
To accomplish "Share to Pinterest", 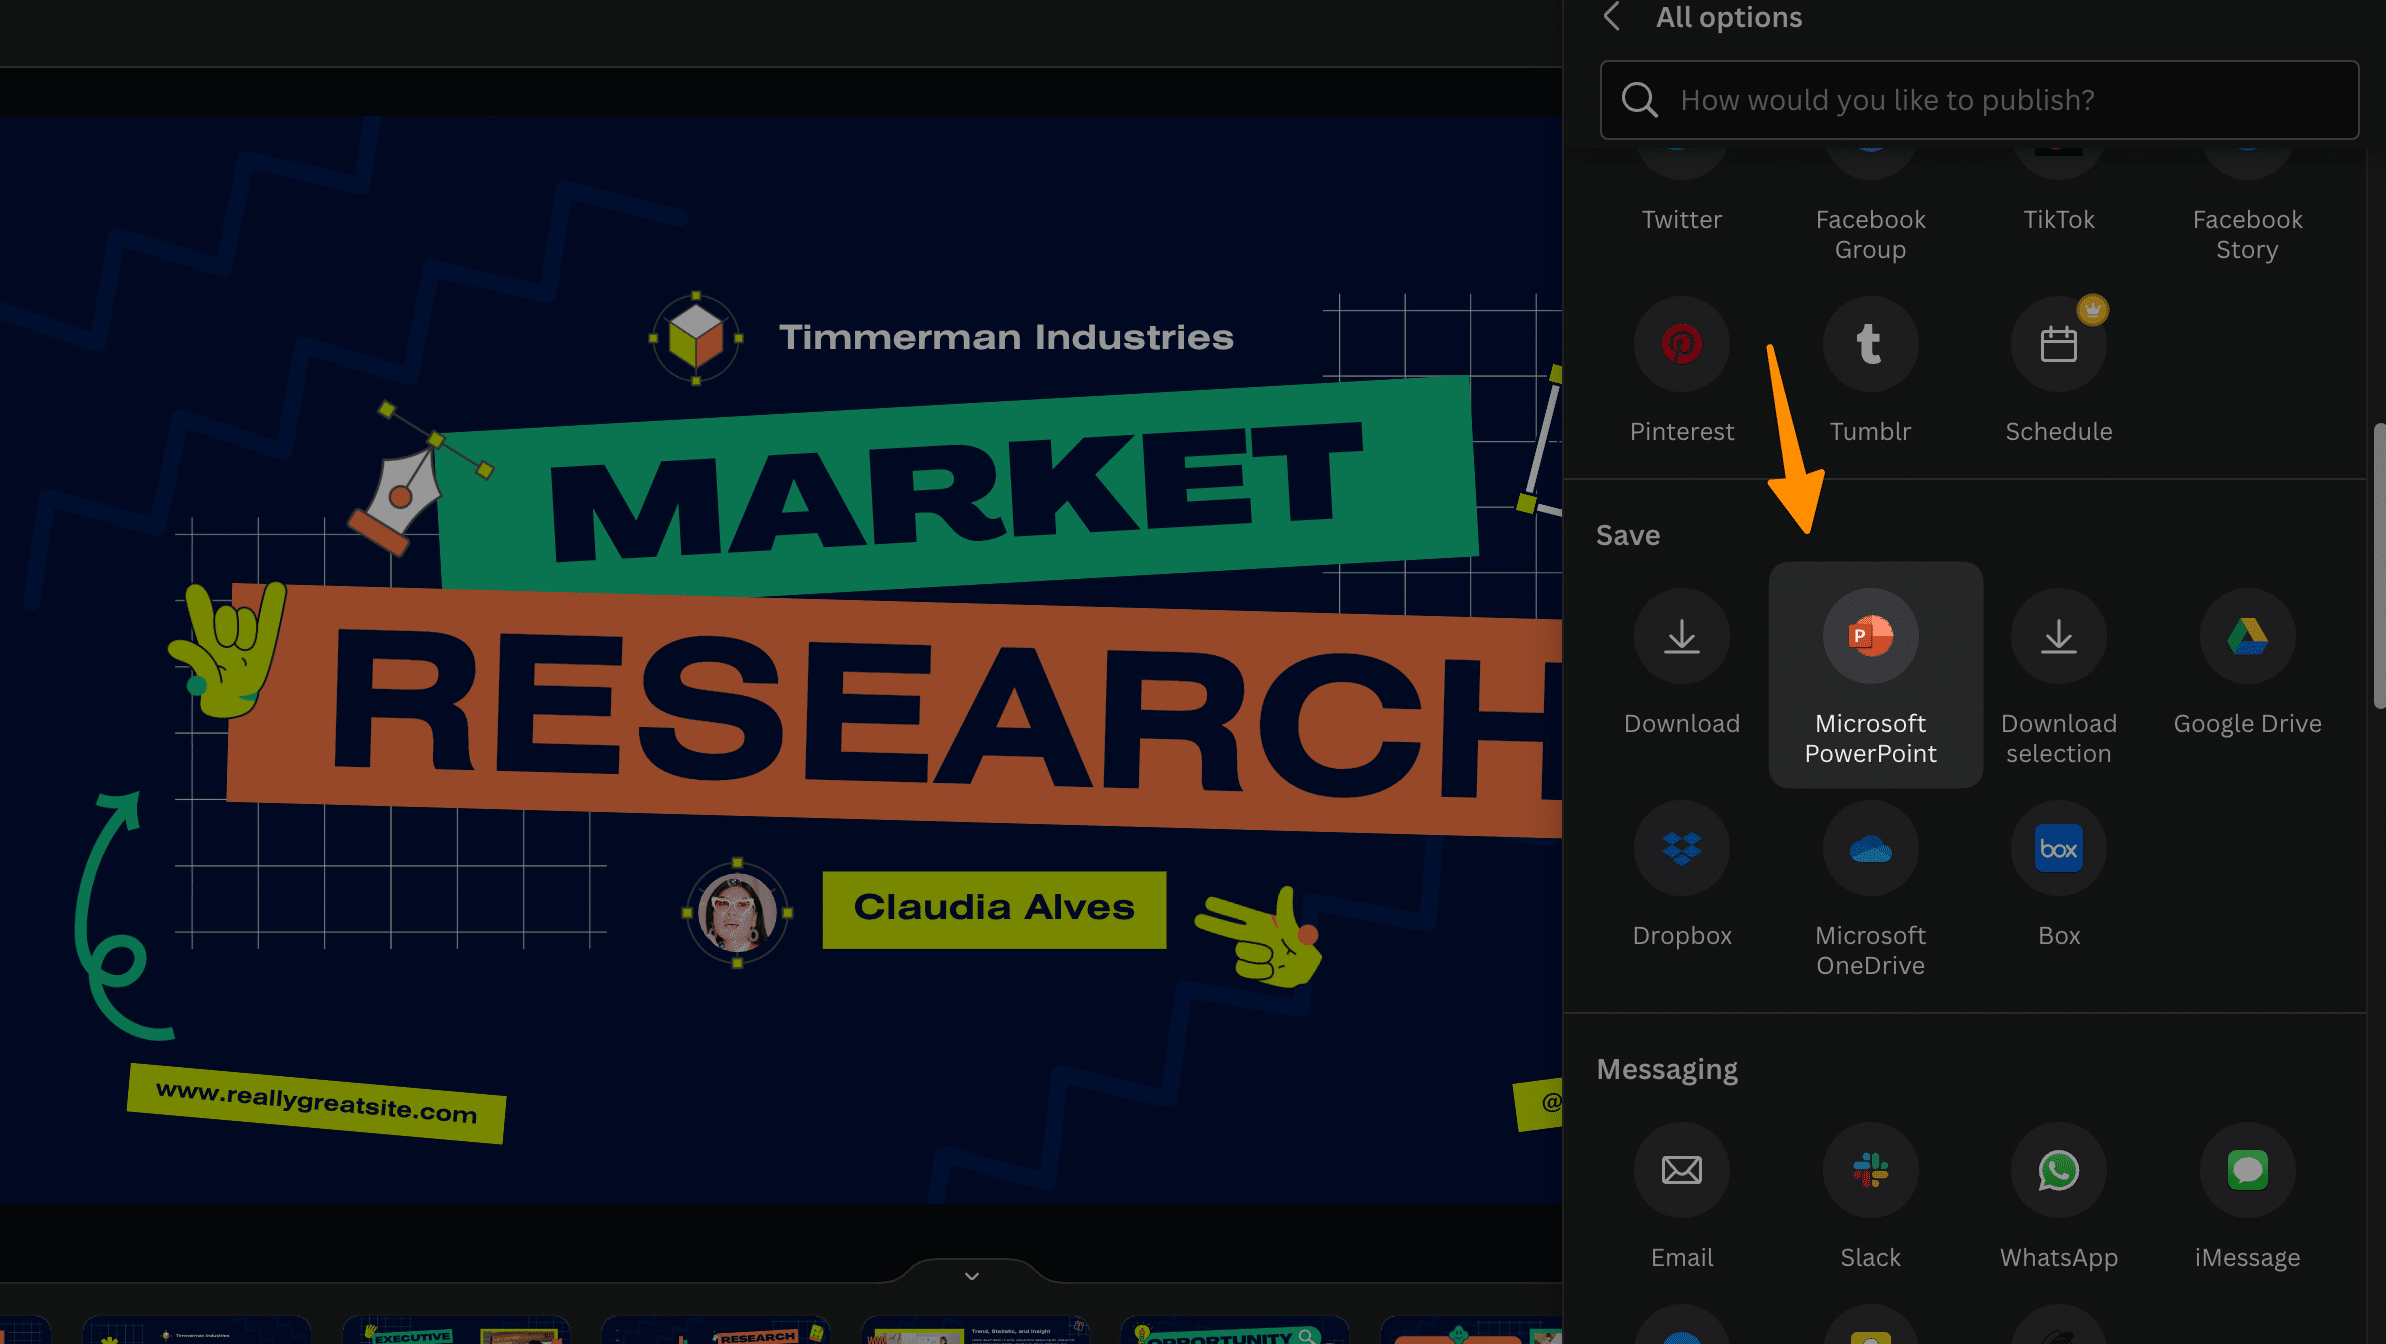I will coord(1681,345).
